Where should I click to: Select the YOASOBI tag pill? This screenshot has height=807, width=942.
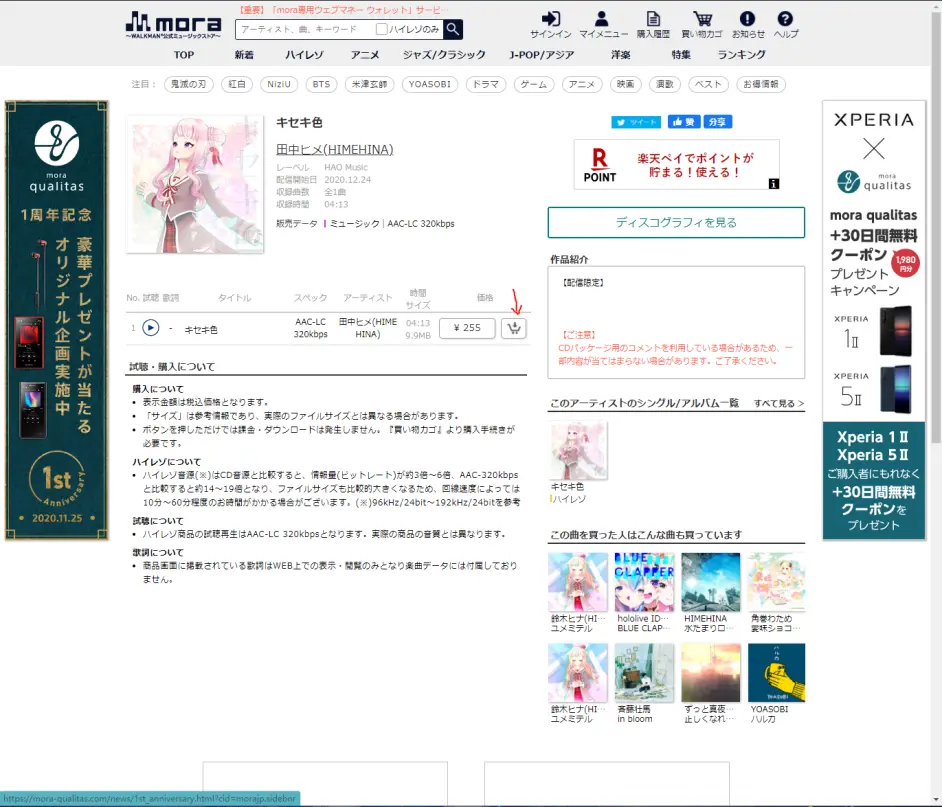coord(430,84)
